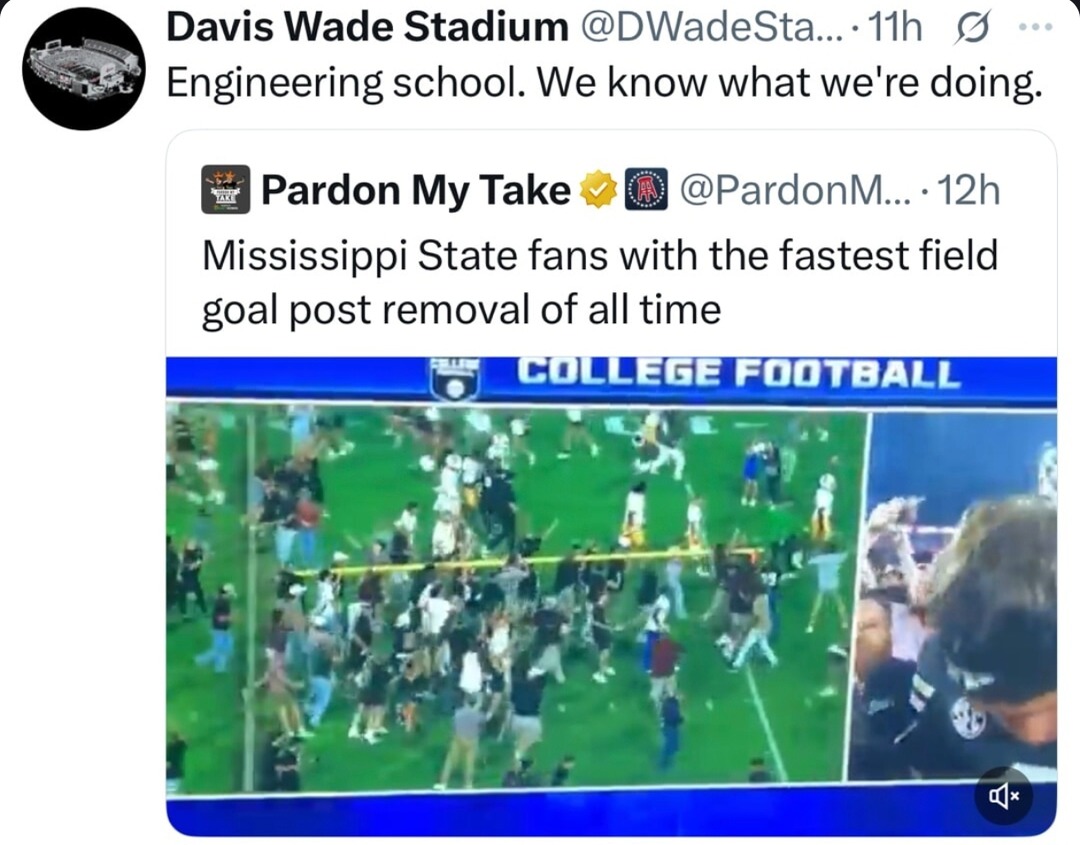
Task: Click the College Football banner in video
Action: tap(738, 373)
